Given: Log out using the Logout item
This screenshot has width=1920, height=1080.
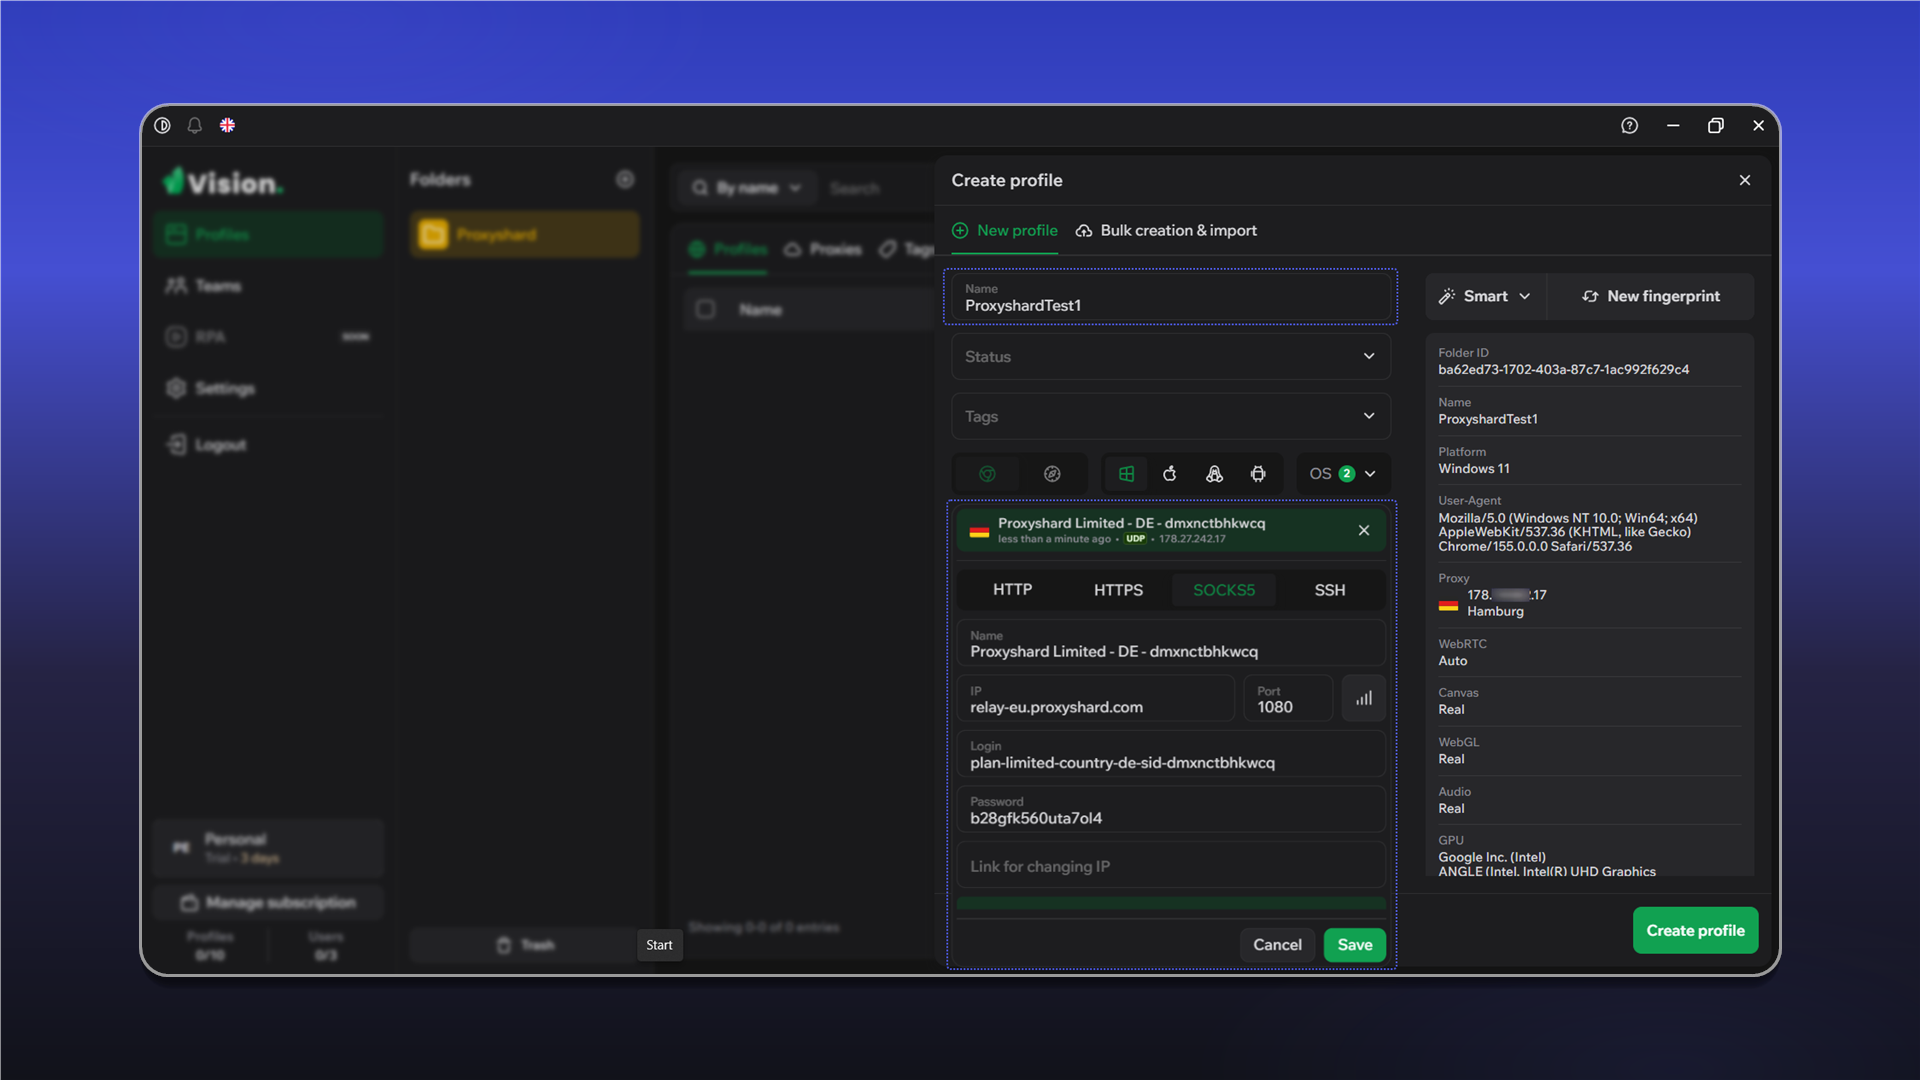Looking at the screenshot, I should point(269,444).
